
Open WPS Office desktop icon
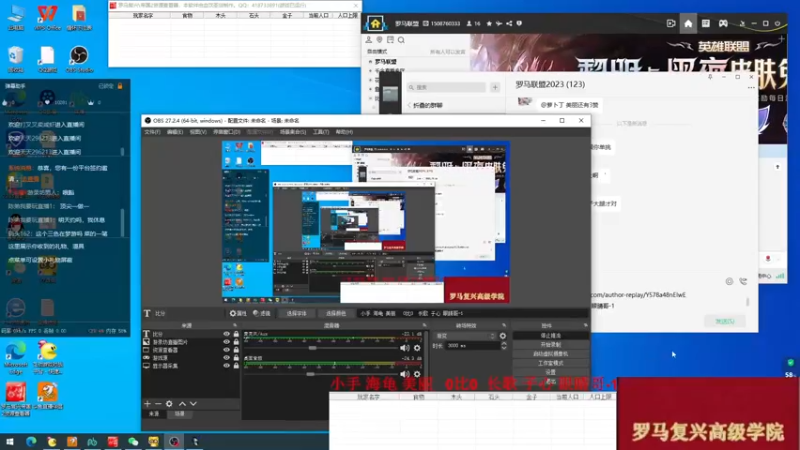[47, 17]
